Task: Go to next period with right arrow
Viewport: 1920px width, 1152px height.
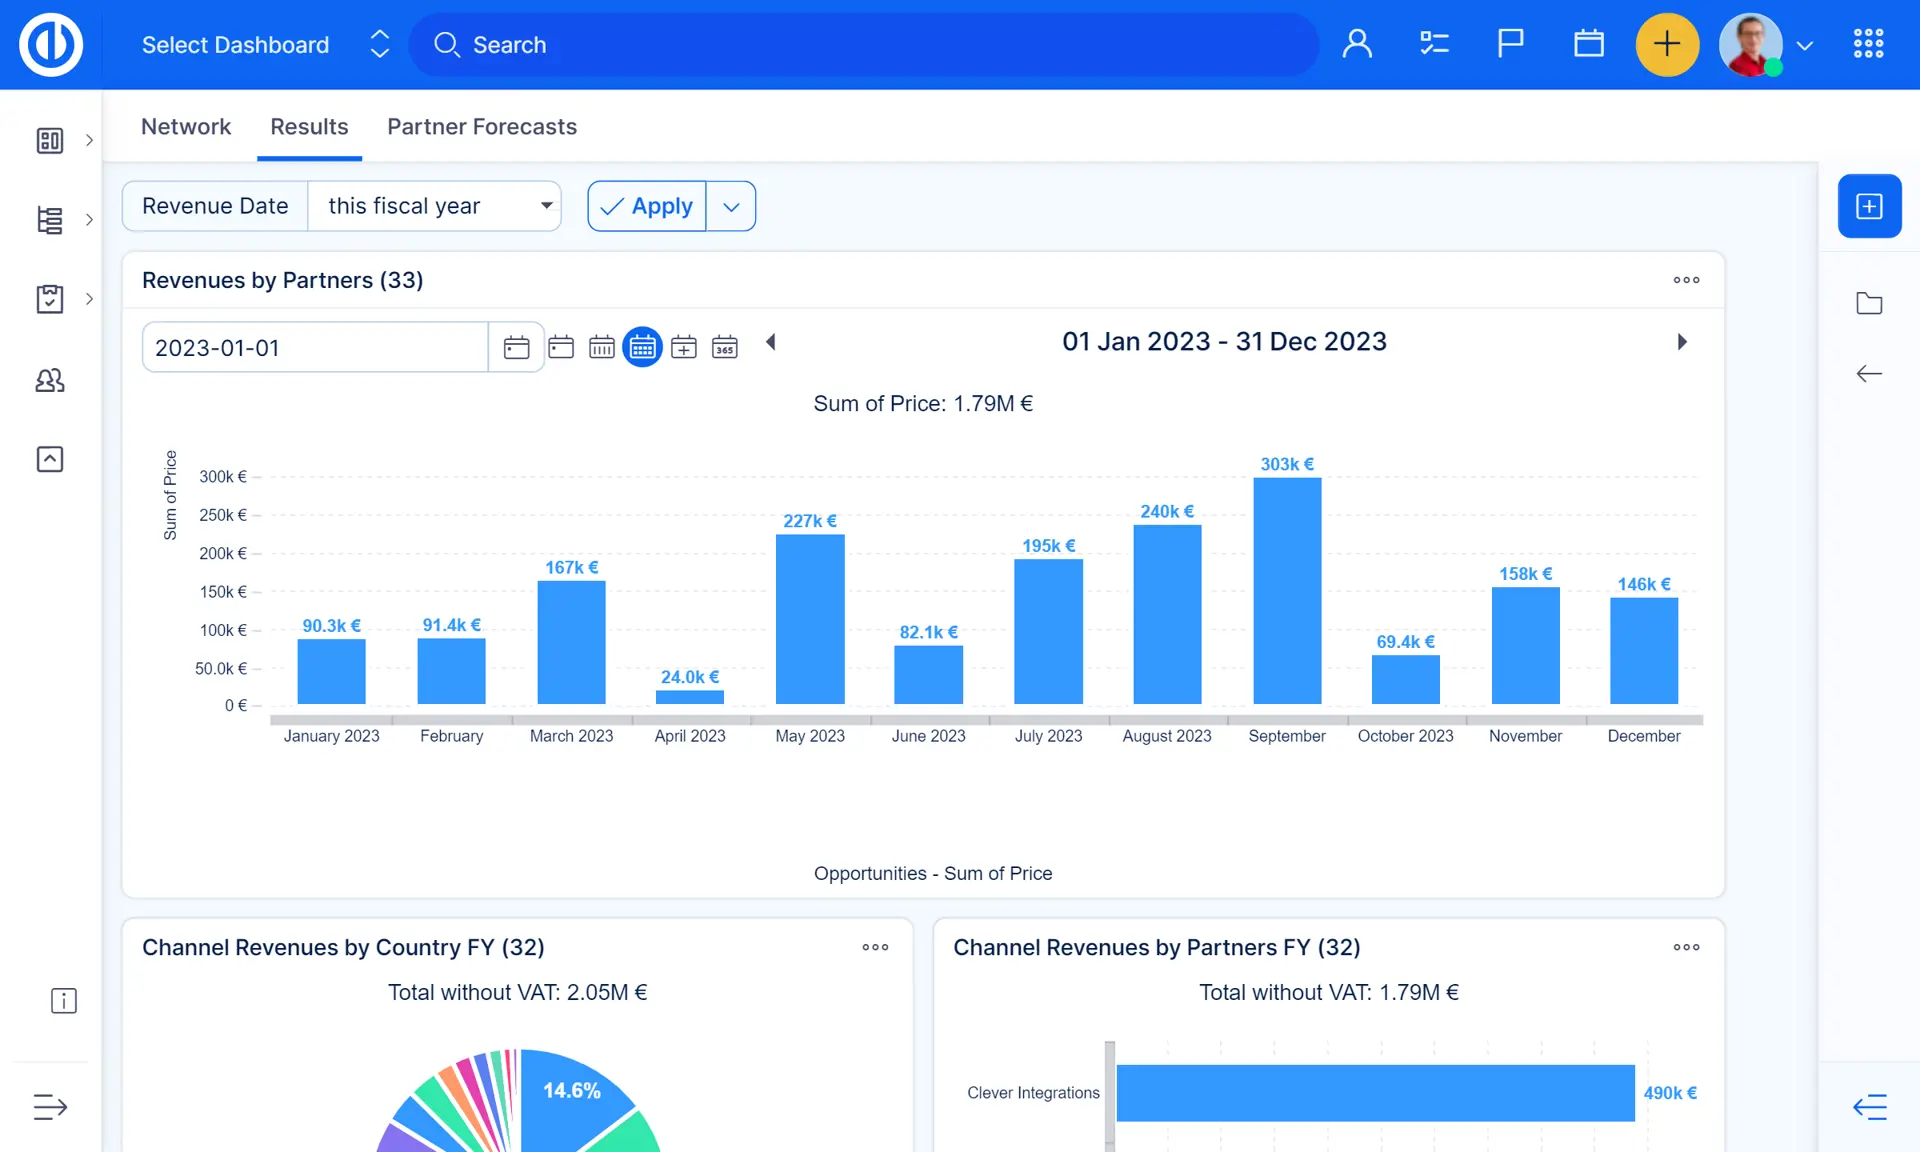Action: click(x=1682, y=342)
